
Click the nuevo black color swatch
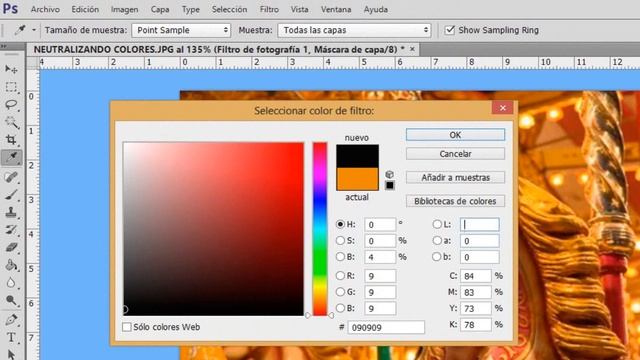click(357, 156)
